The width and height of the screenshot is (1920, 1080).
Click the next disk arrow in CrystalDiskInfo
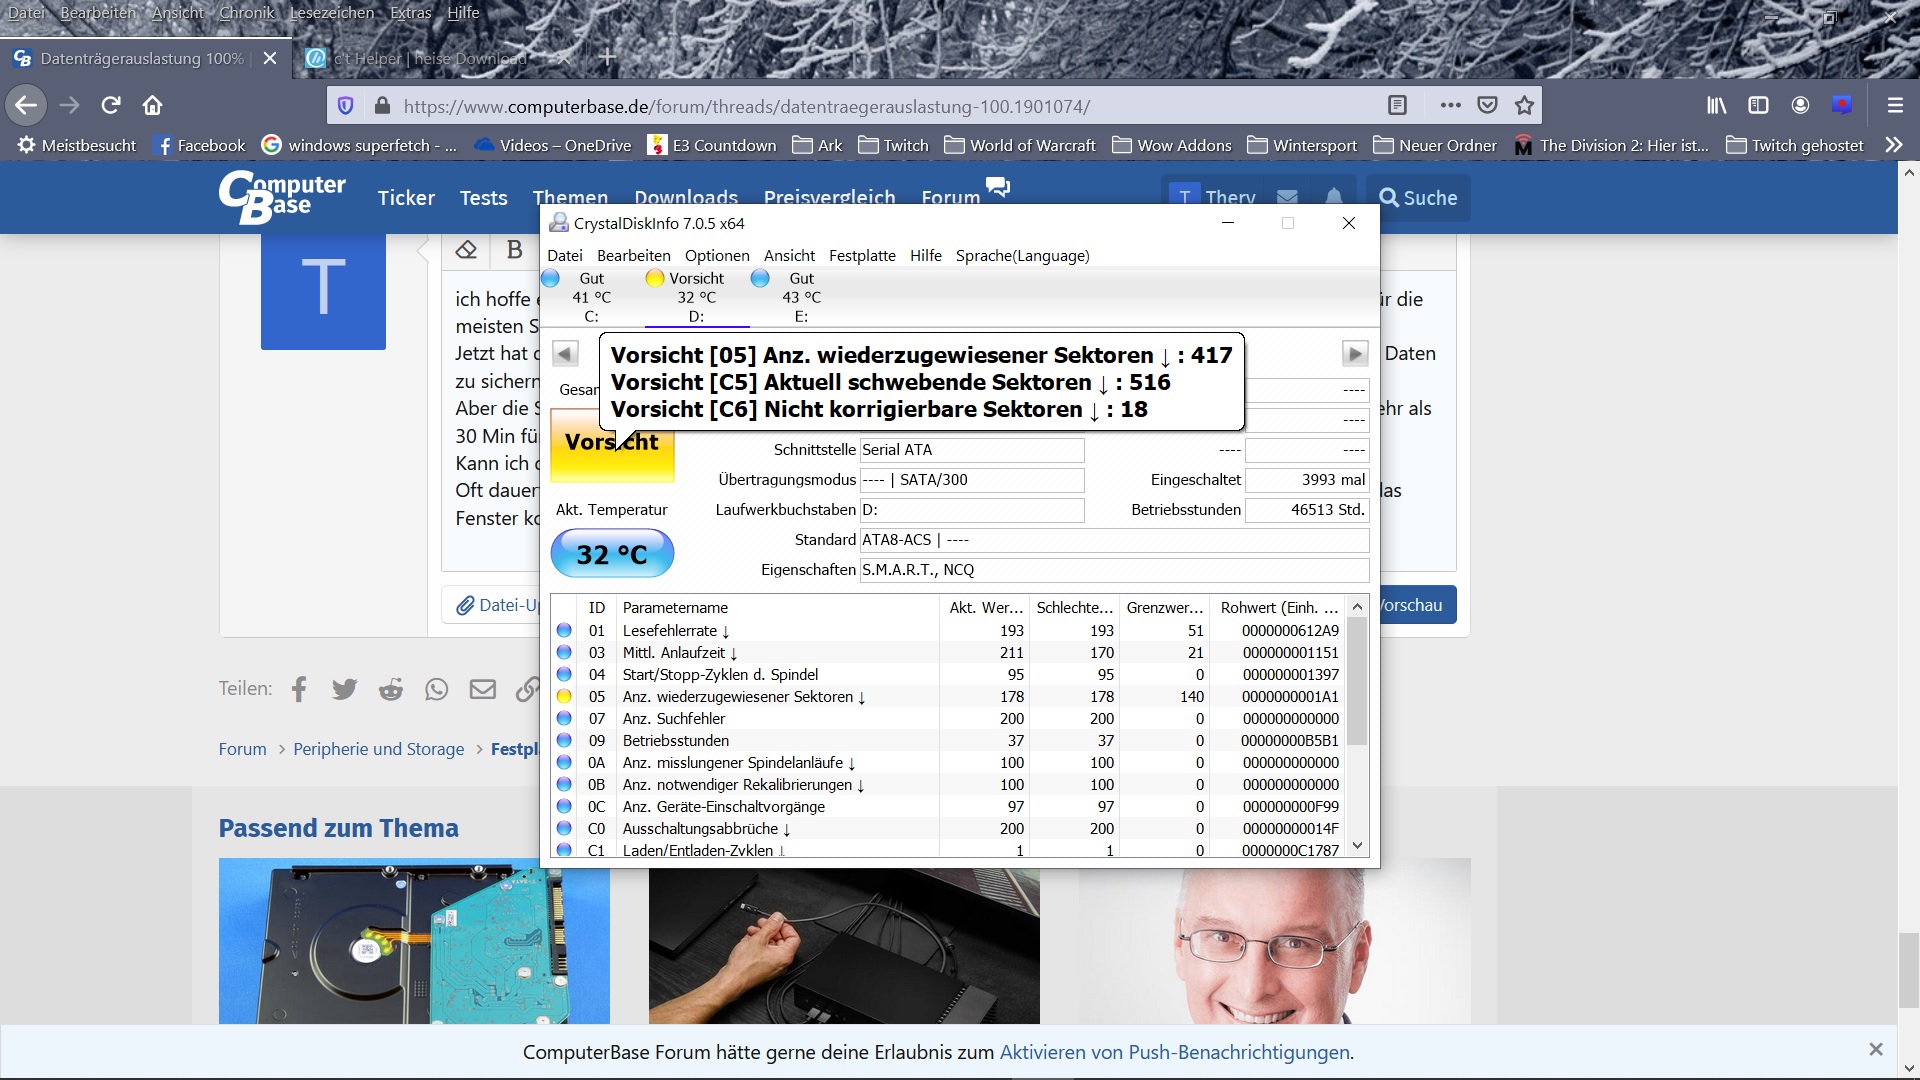1354,354
